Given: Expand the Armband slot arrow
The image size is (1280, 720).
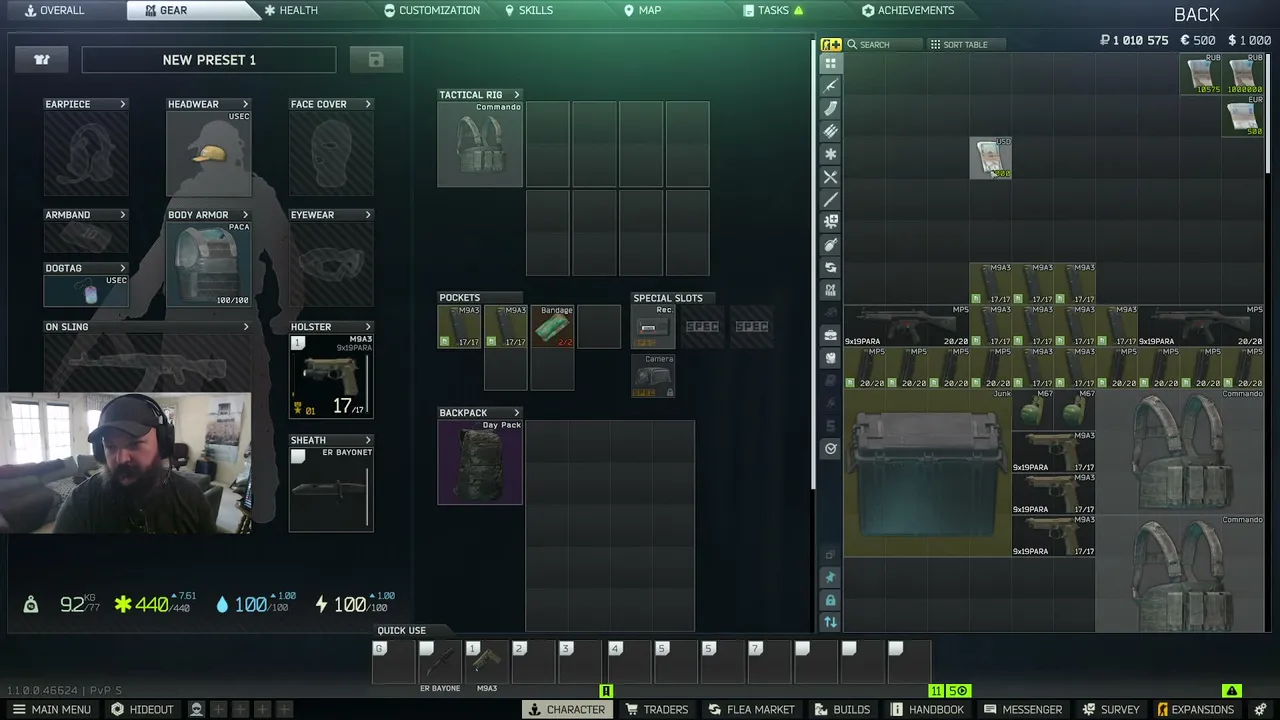Looking at the screenshot, I should tap(123, 215).
